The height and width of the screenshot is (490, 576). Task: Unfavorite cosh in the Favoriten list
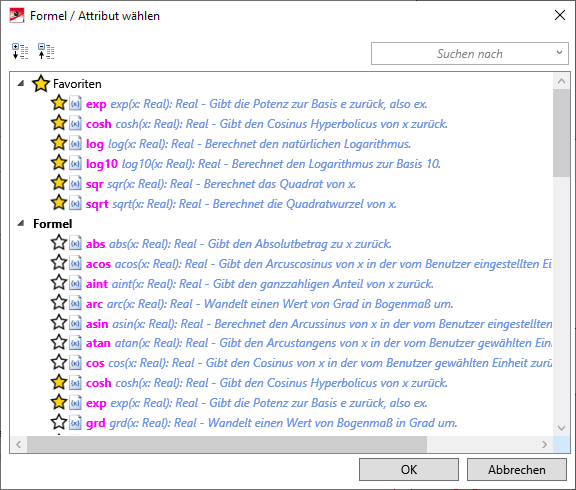pyautogui.click(x=59, y=123)
